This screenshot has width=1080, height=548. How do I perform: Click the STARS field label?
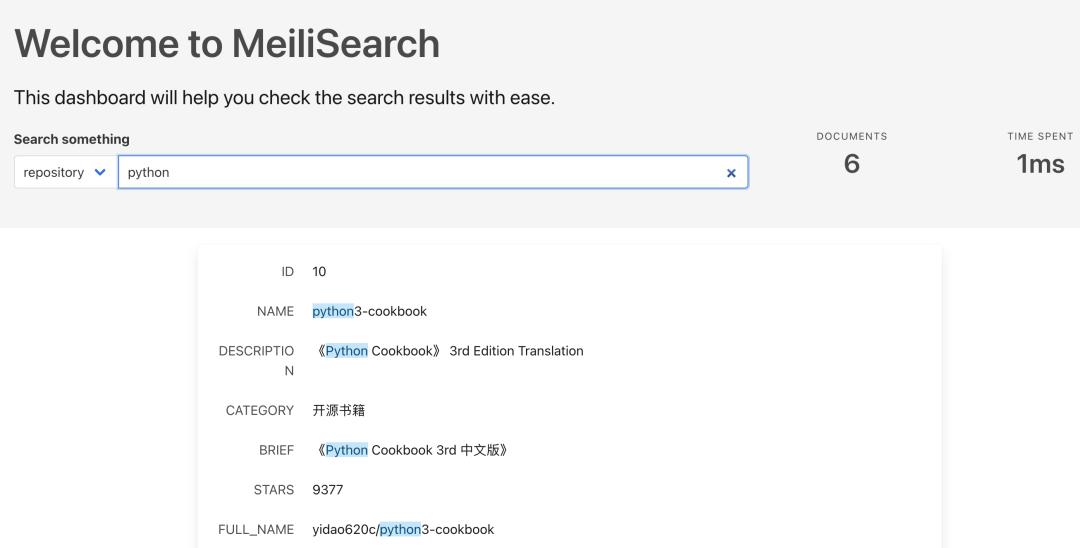[273, 490]
